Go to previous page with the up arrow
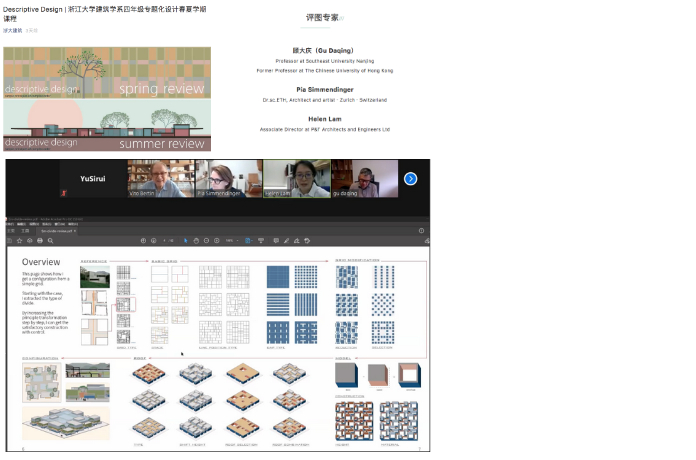The height and width of the screenshot is (460, 696). click(x=141, y=241)
